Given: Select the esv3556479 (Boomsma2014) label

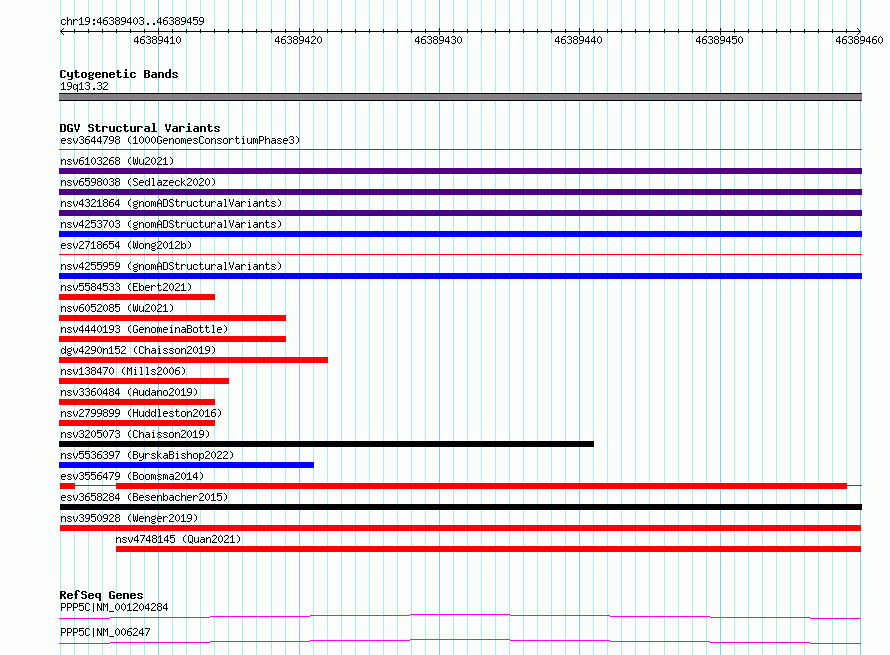Looking at the screenshot, I should click(x=132, y=476).
